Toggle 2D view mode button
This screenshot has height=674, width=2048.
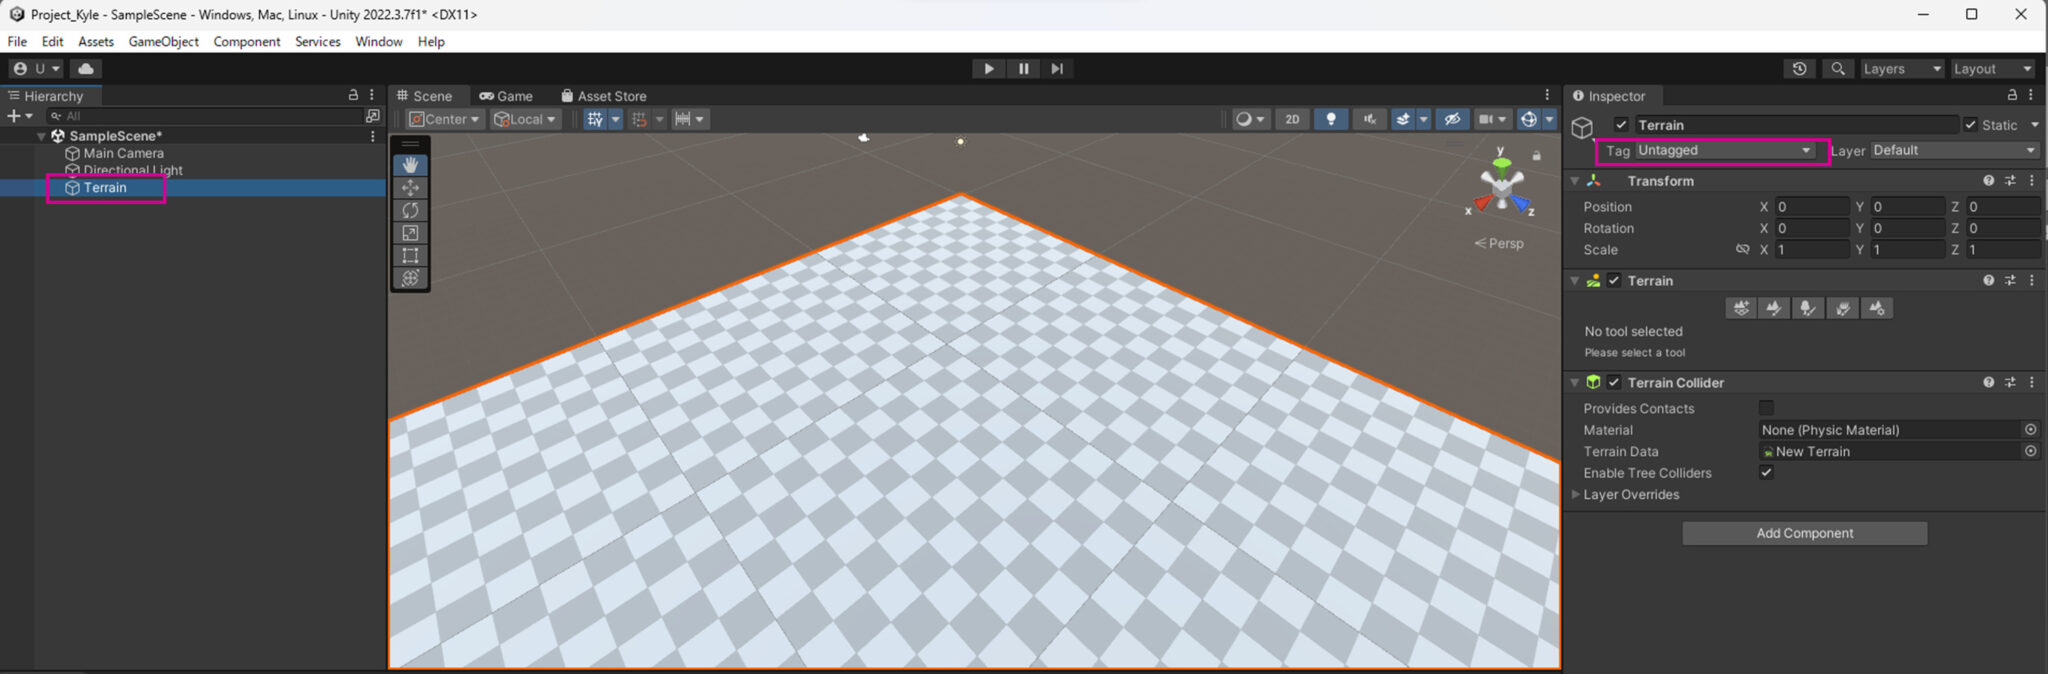[1292, 119]
